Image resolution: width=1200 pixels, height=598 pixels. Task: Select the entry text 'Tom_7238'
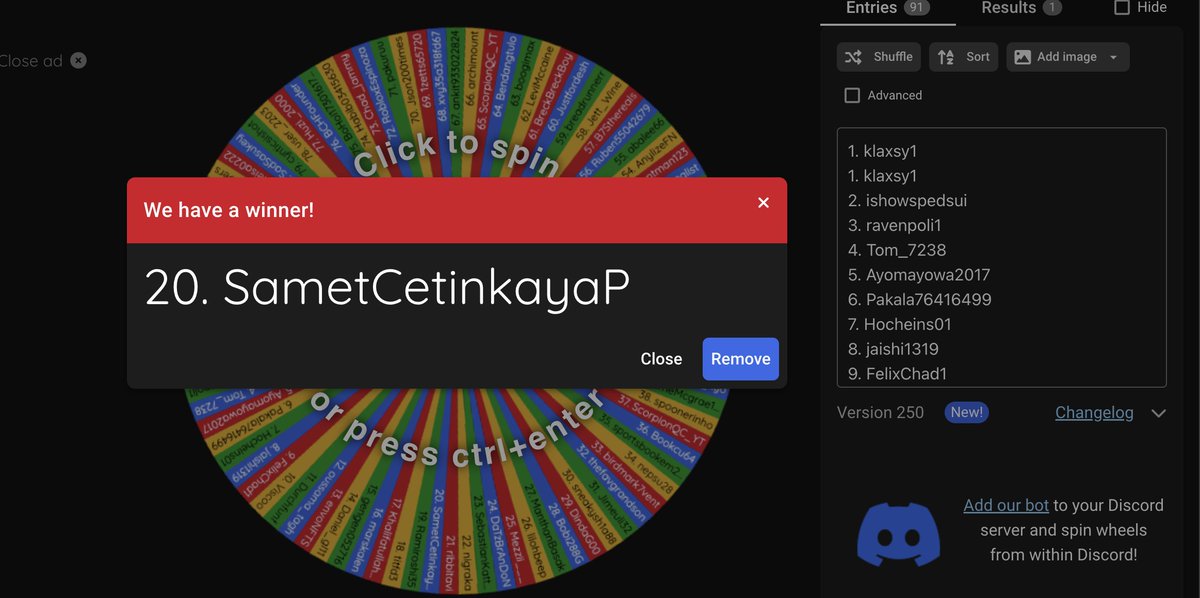906,250
